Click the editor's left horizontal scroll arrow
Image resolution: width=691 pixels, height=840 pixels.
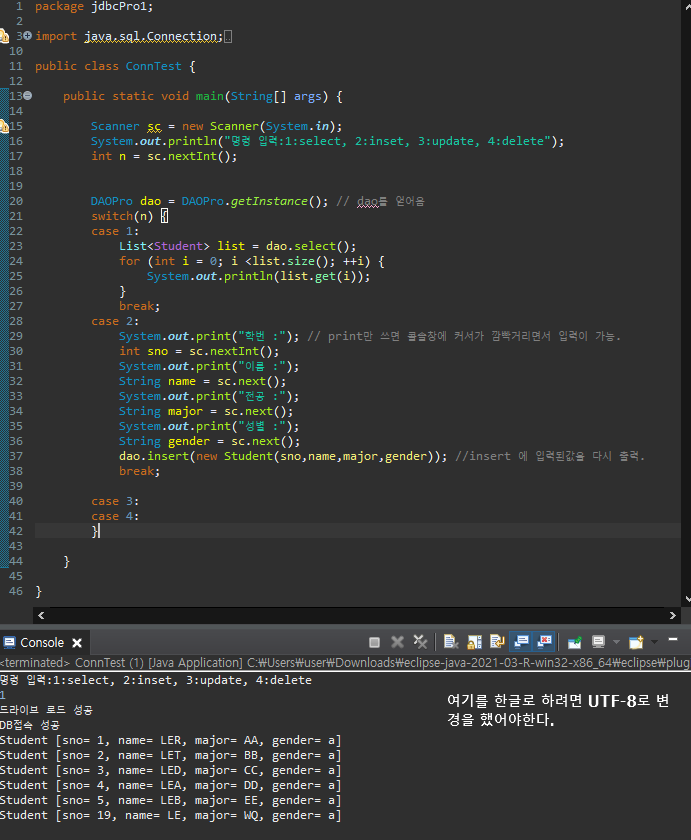coord(41,616)
